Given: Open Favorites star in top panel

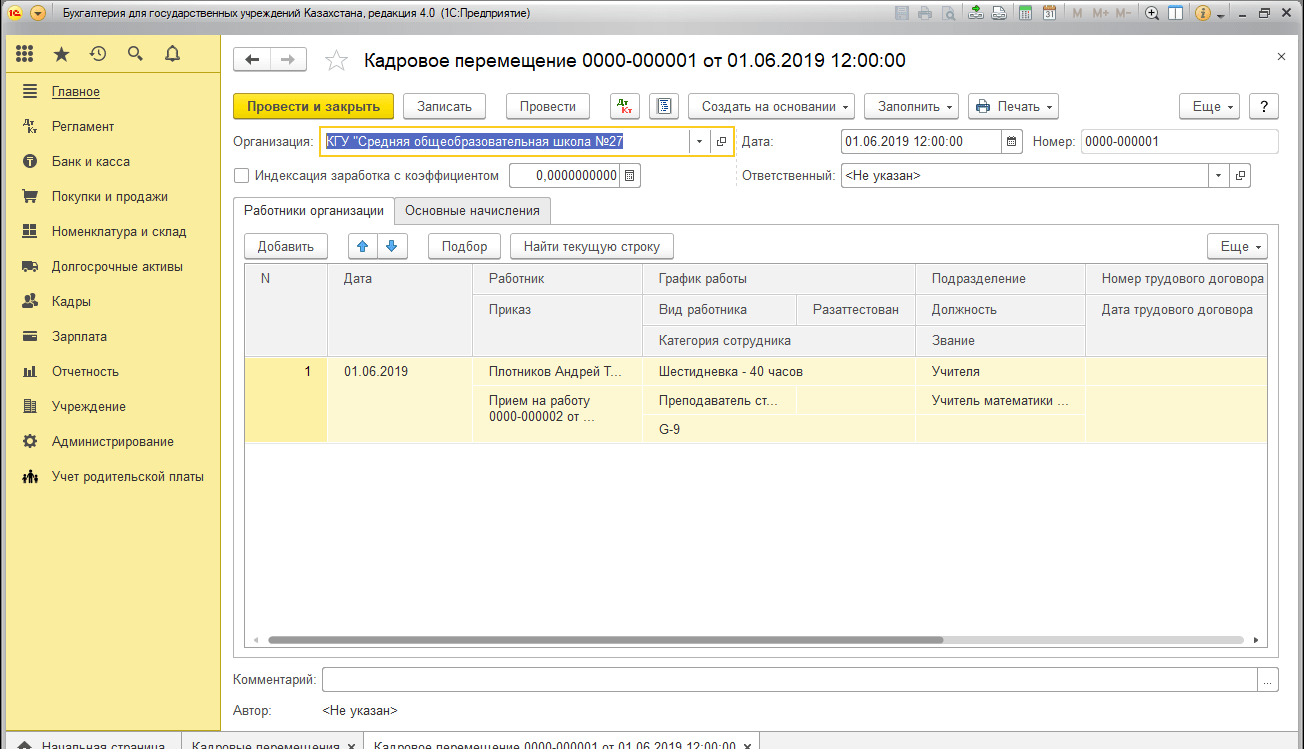Looking at the screenshot, I should pos(61,54).
